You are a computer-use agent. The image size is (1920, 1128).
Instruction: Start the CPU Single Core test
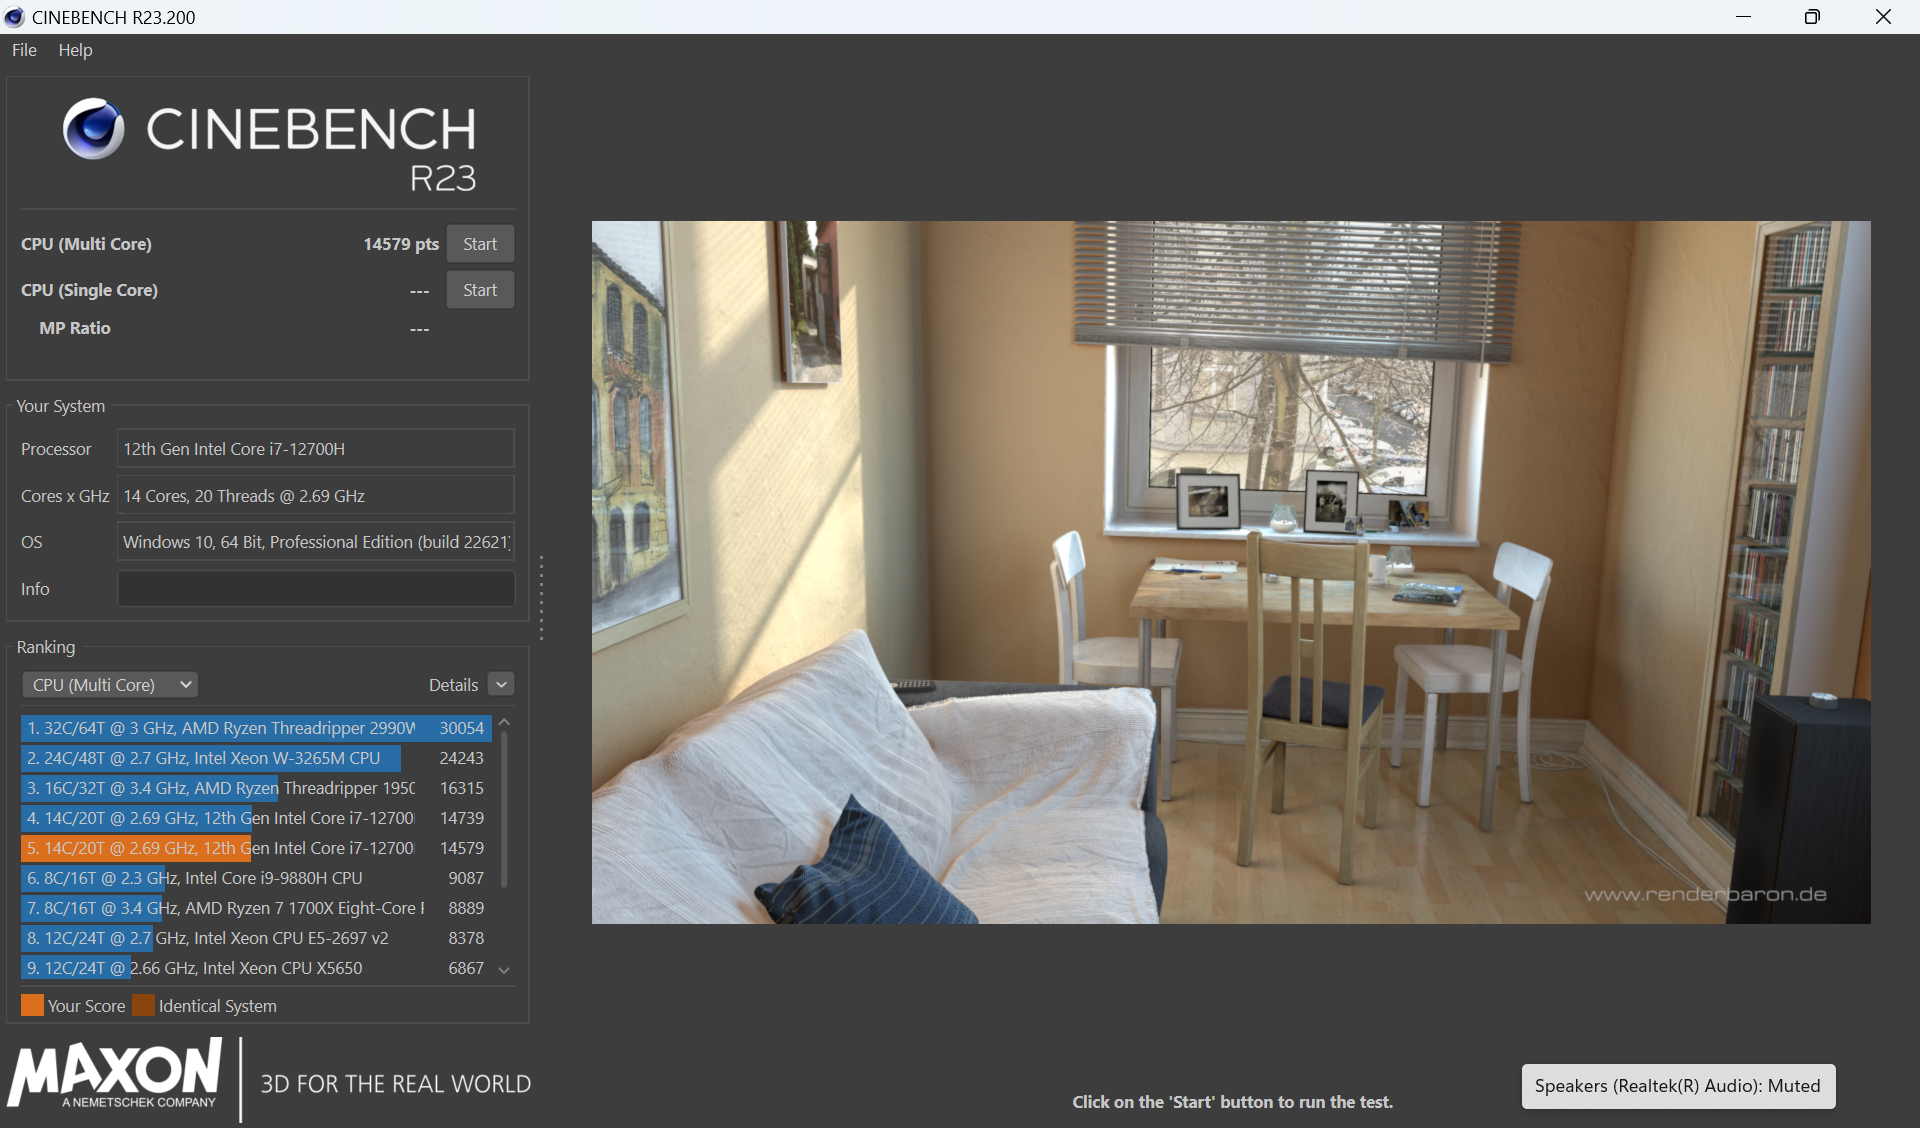pos(480,290)
